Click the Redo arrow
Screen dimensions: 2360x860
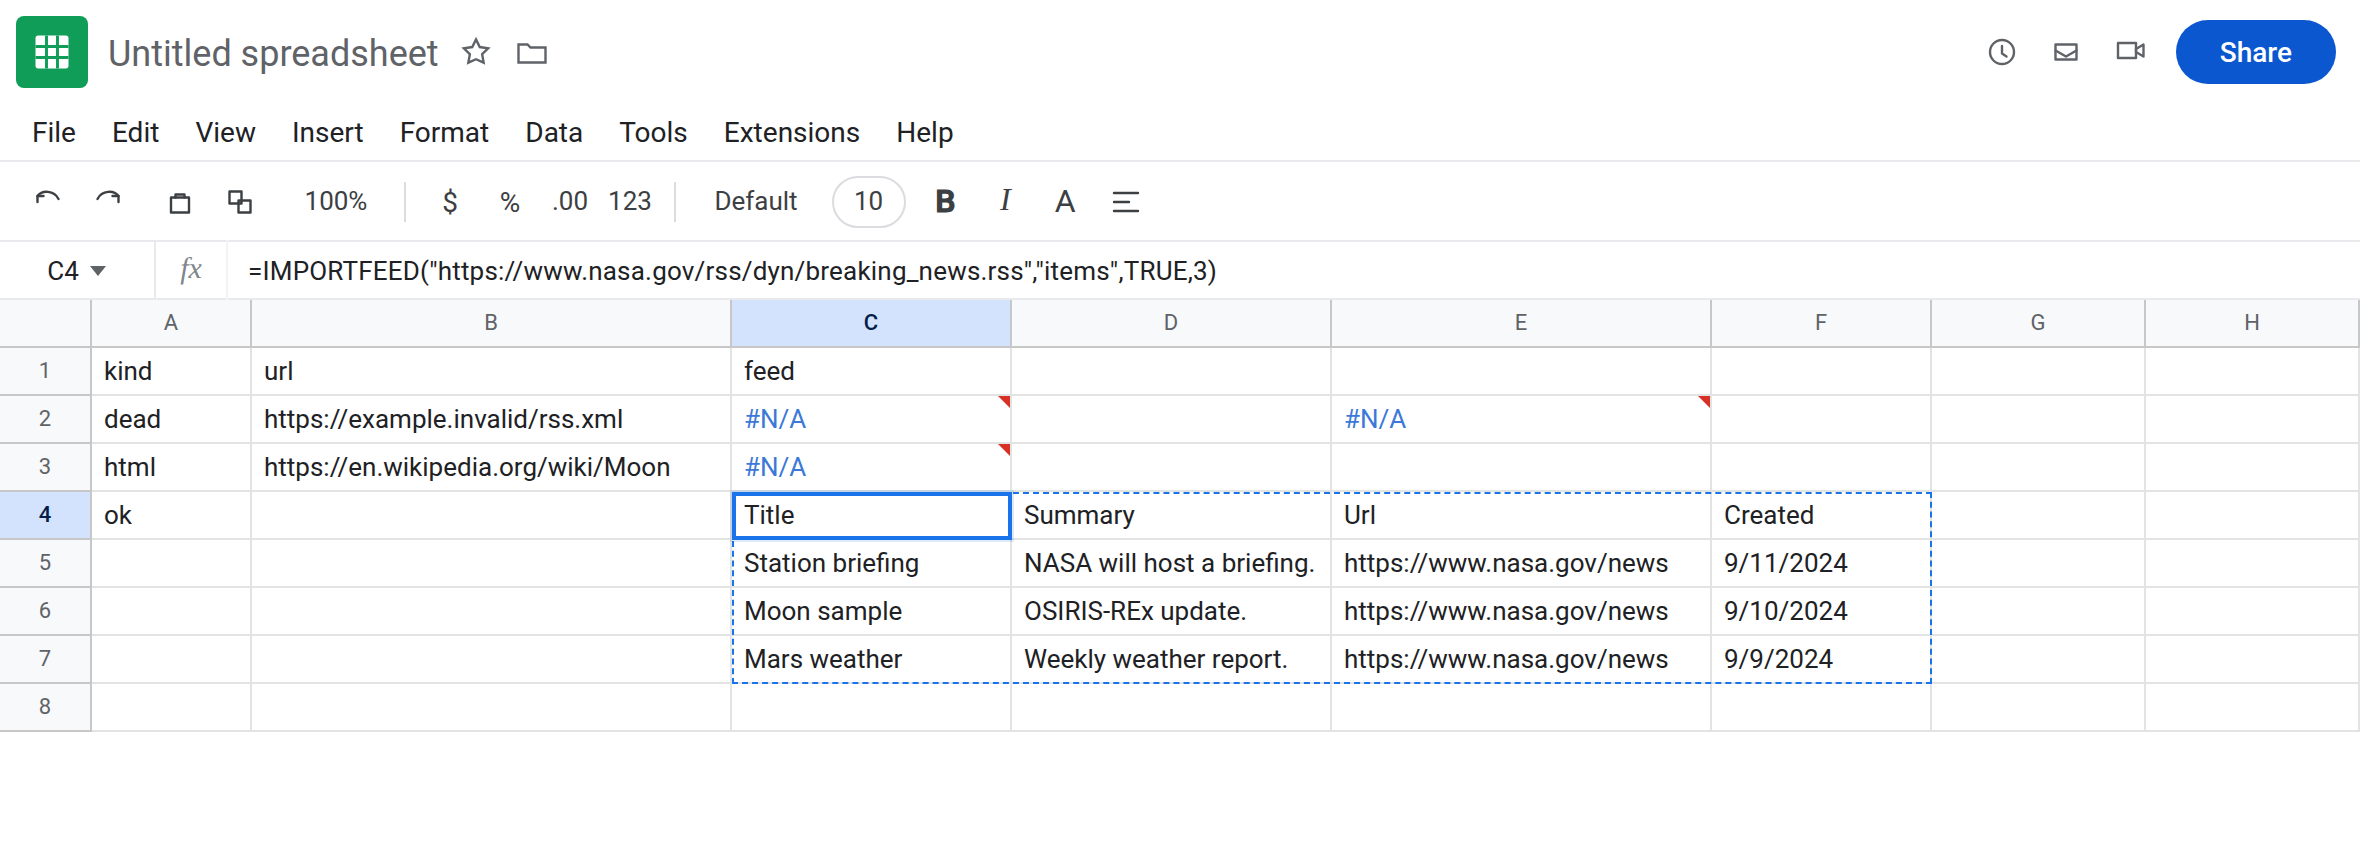108,201
